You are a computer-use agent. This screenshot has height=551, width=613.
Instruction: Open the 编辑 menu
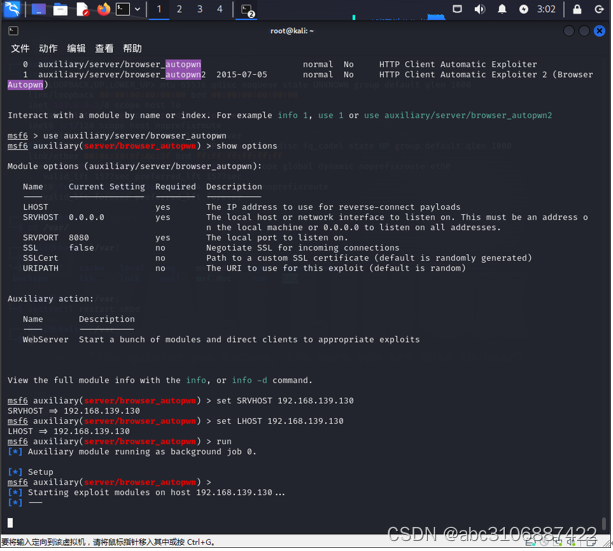click(x=76, y=48)
